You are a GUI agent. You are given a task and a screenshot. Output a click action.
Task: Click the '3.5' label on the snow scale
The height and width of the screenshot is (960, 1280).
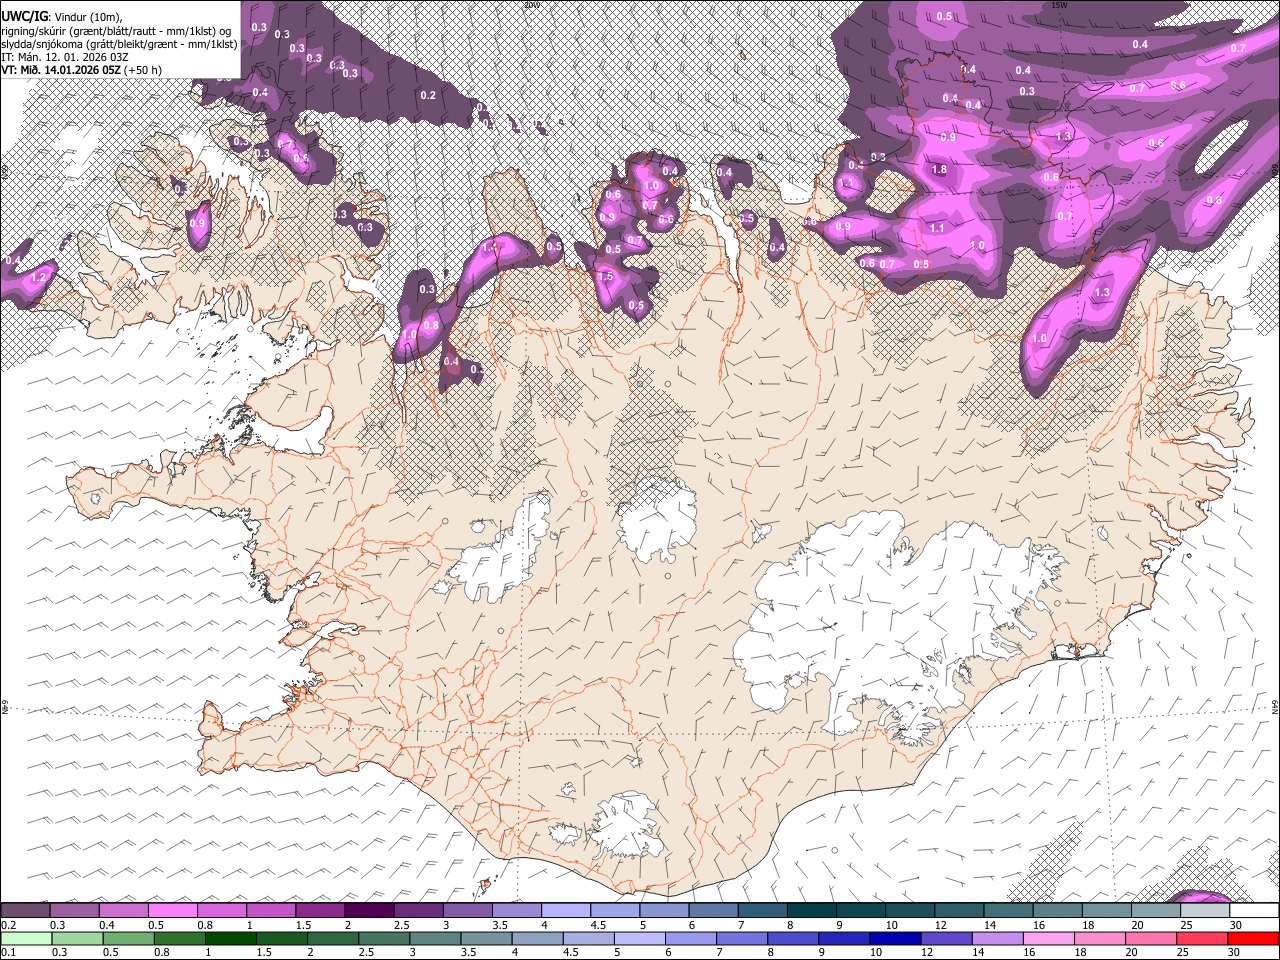500,925
